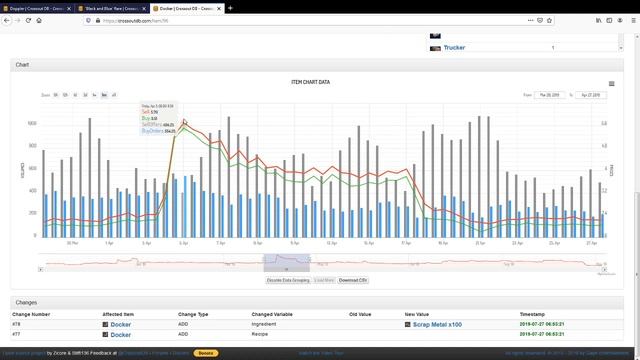This screenshot has height=360, width=640.
Task: Bookmark this page with the star
Action: (x=549, y=20)
